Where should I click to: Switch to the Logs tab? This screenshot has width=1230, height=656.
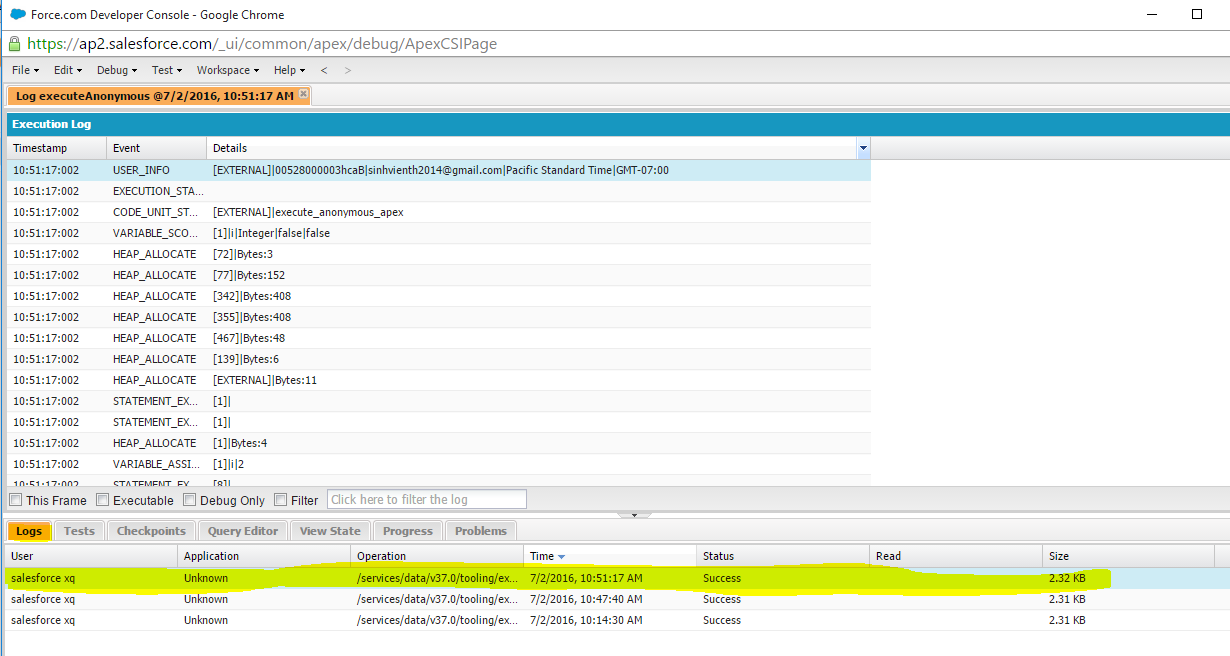coord(29,531)
